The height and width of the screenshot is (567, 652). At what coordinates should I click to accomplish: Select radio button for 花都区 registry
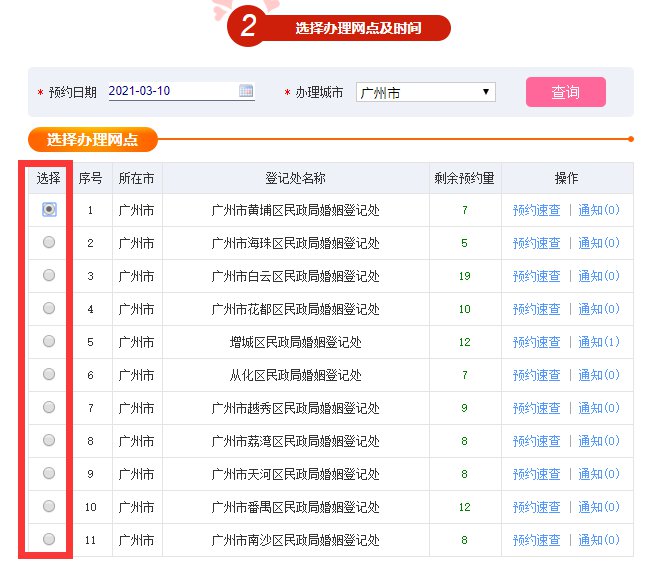coord(49,309)
